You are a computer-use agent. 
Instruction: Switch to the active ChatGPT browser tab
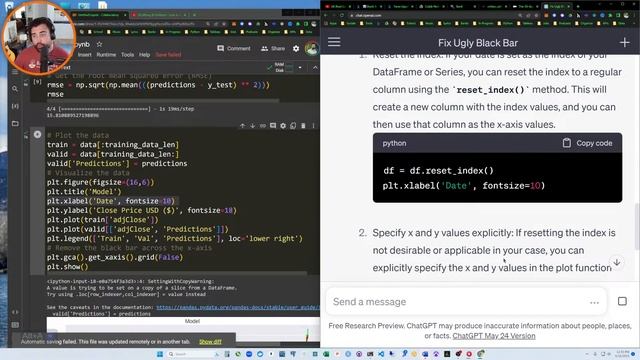[556, 7]
